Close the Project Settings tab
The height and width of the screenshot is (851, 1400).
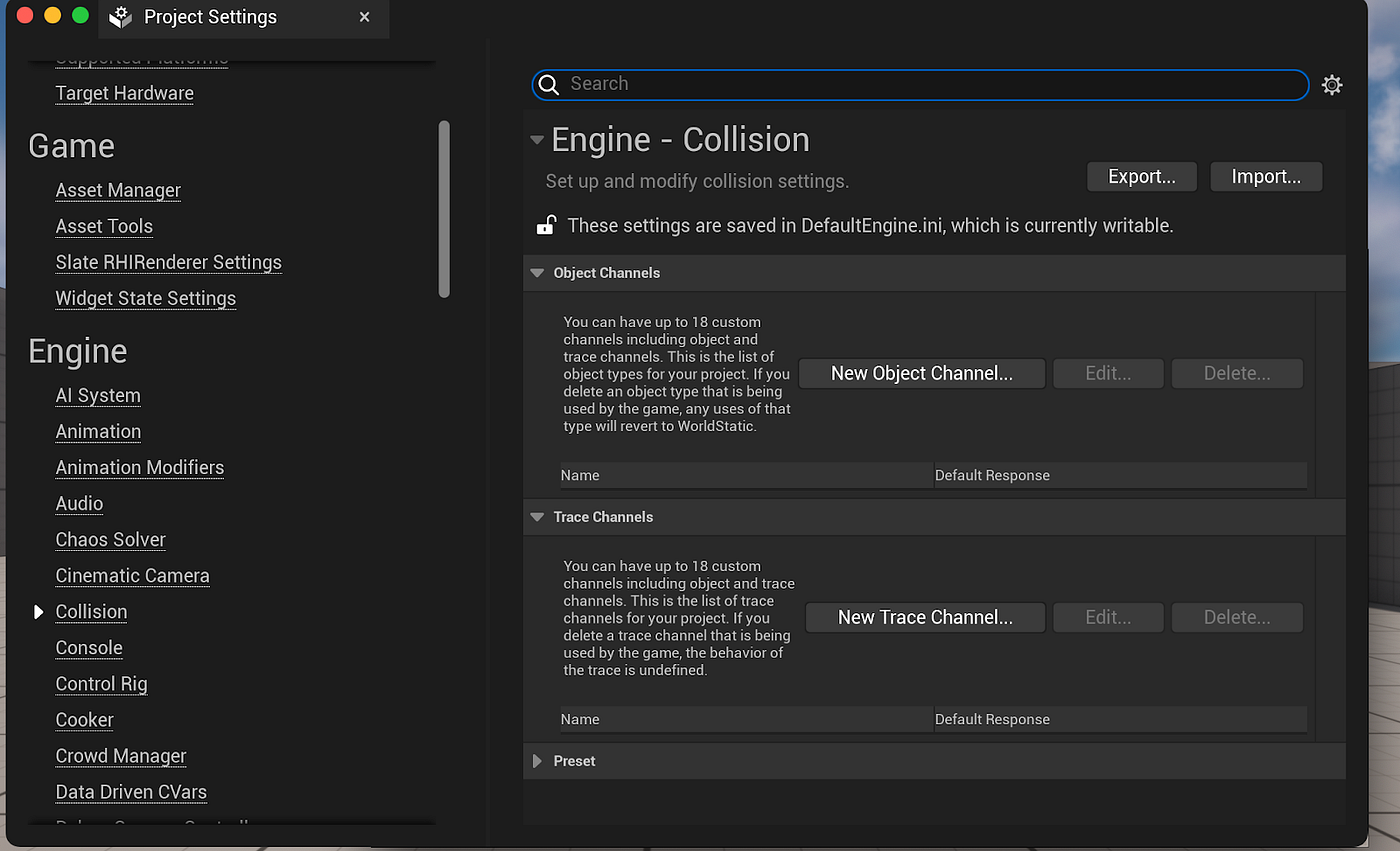364,17
